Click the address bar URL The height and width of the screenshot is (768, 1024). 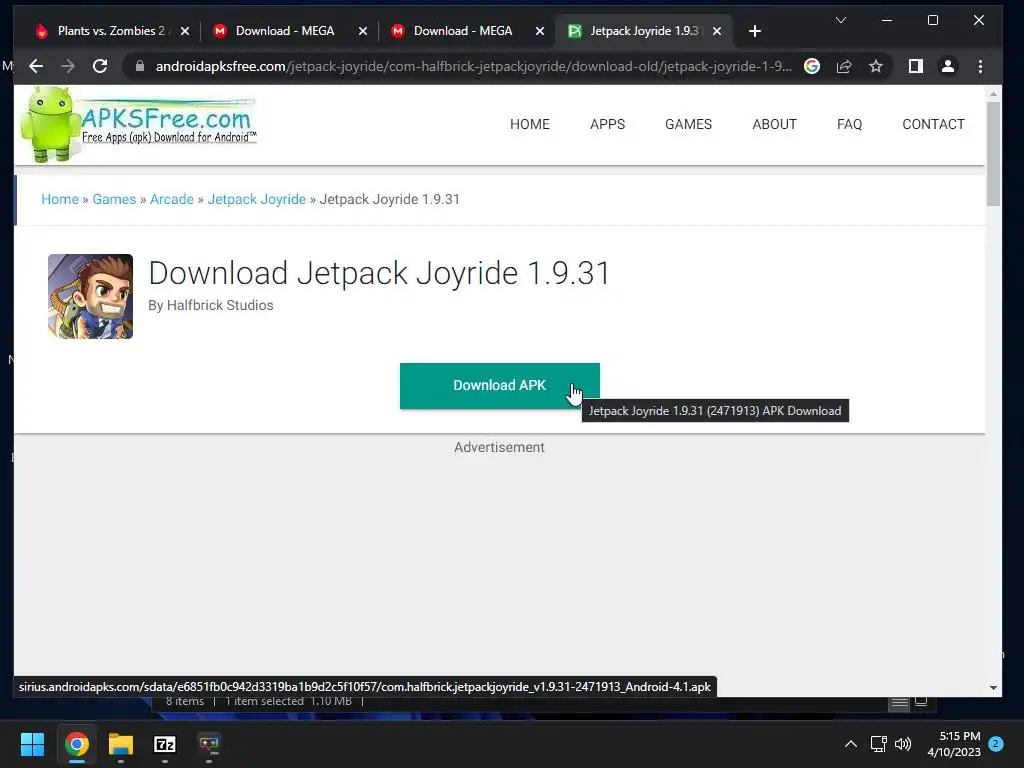click(473, 66)
